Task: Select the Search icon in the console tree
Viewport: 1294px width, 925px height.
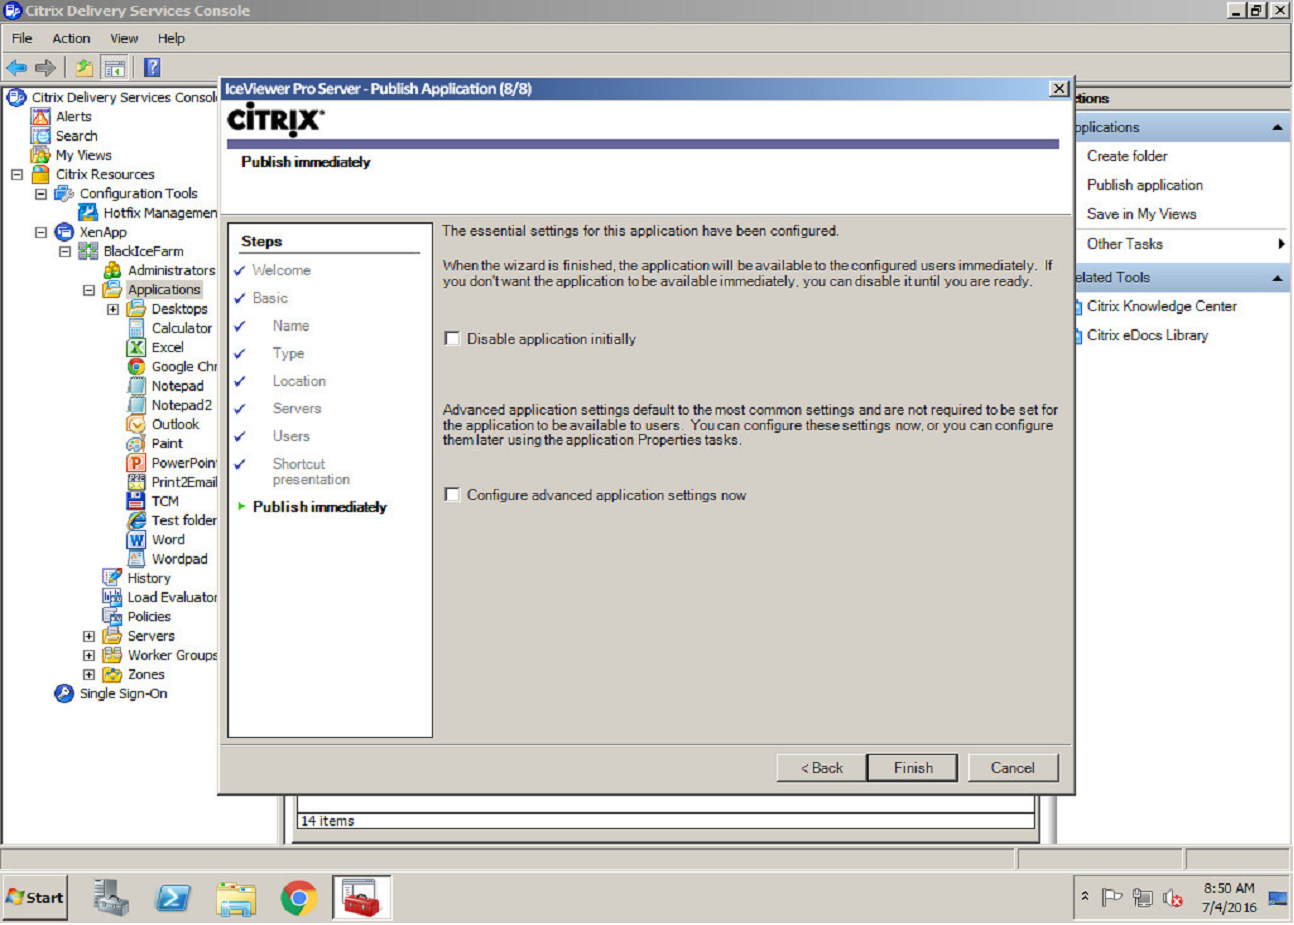Action: click(x=40, y=136)
